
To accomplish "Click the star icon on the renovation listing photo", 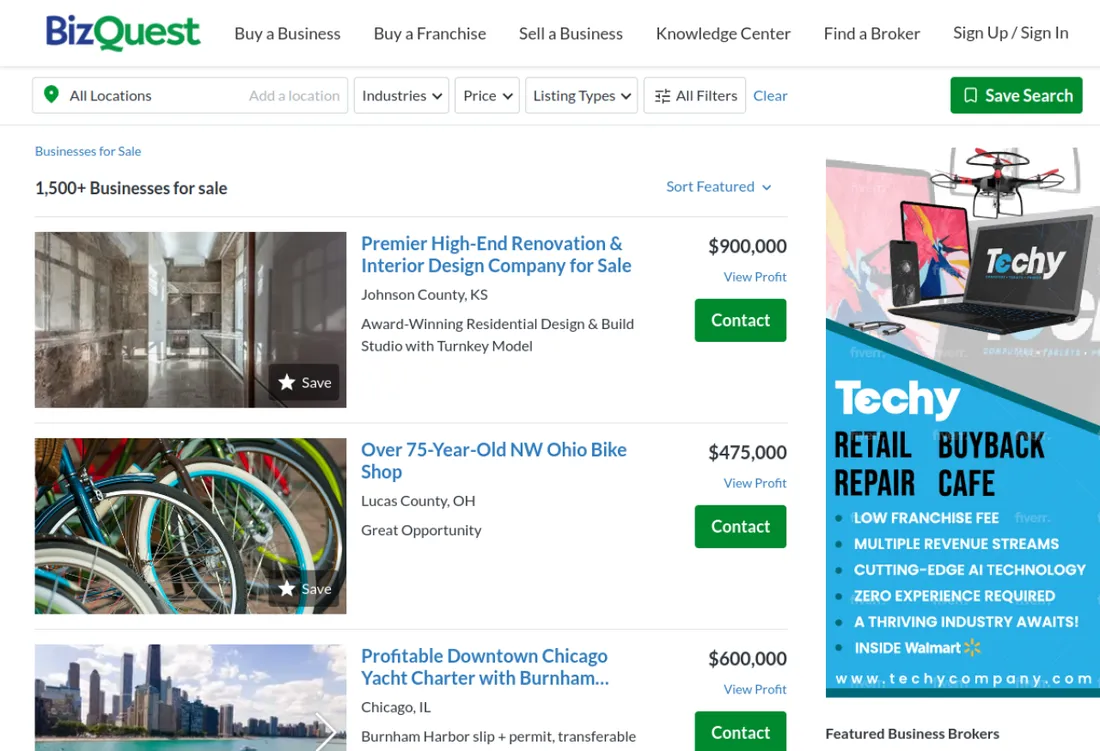I will pos(286,382).
